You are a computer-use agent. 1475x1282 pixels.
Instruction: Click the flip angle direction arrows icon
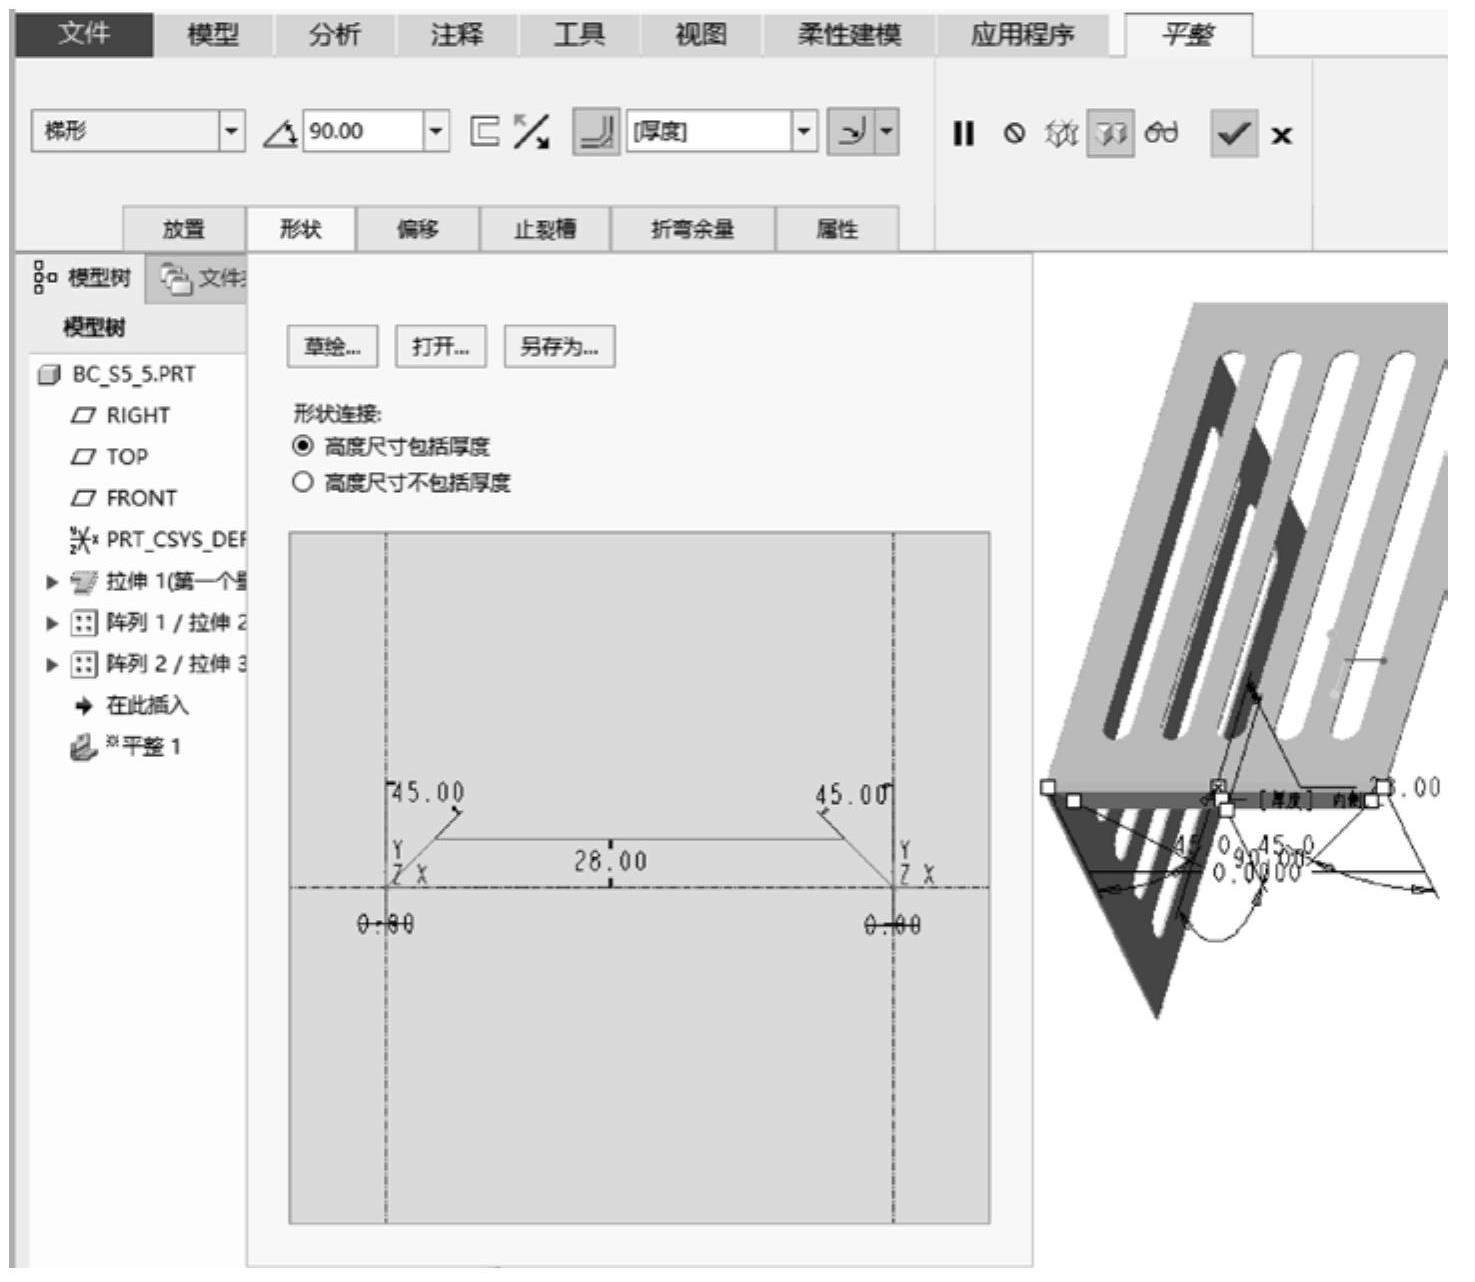tap(531, 131)
